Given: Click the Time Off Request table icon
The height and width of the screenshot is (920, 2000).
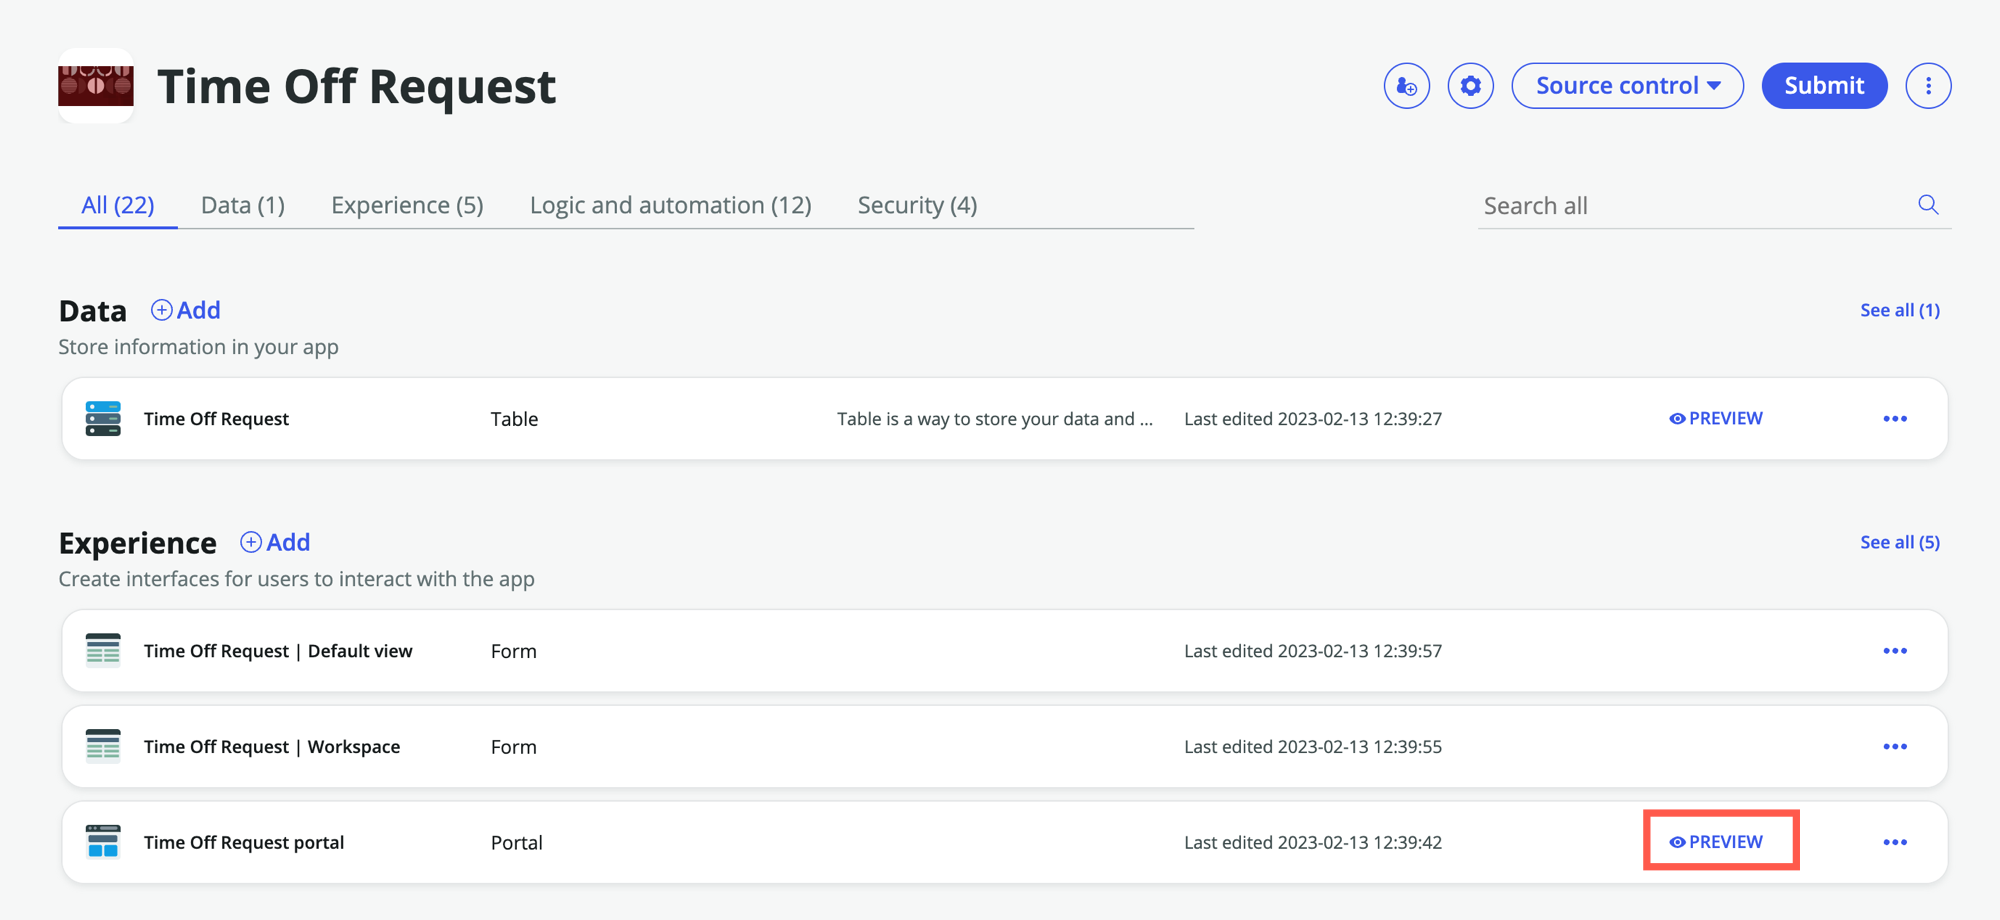Looking at the screenshot, I should (x=103, y=419).
